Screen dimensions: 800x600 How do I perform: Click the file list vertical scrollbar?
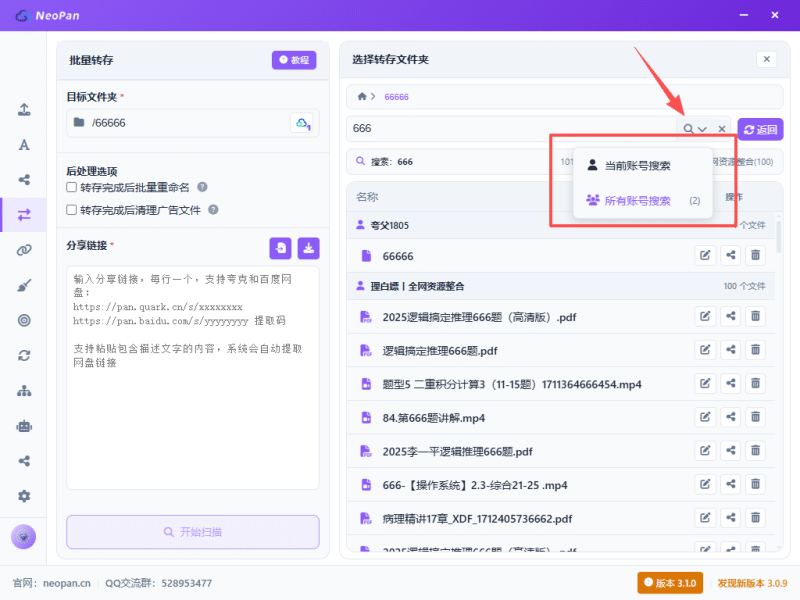779,240
